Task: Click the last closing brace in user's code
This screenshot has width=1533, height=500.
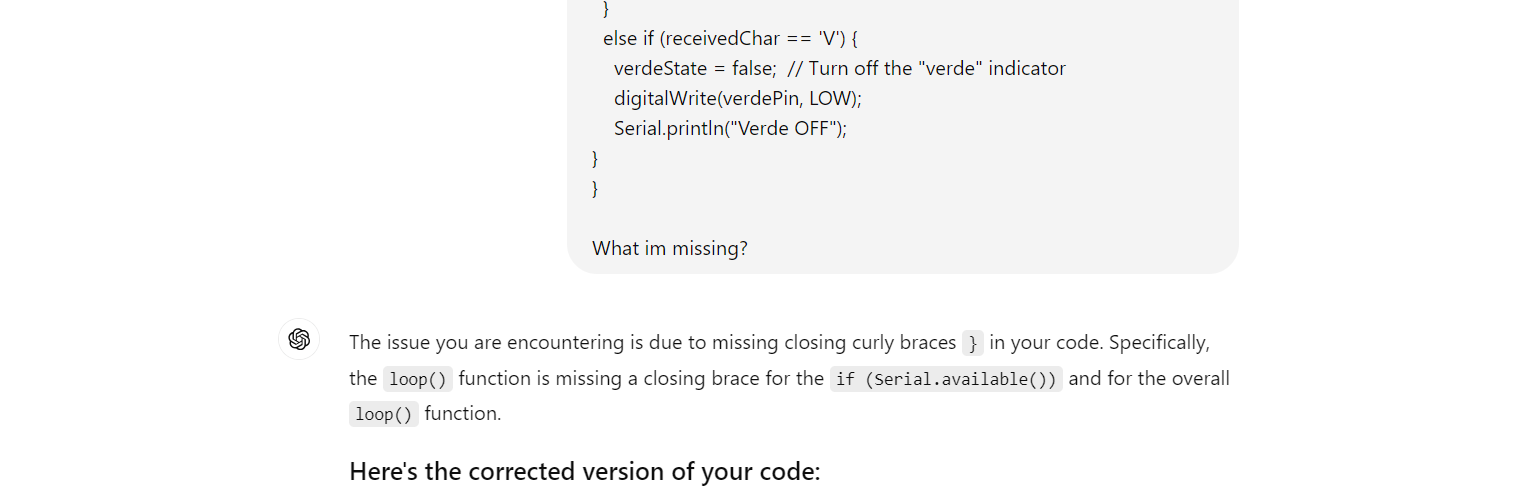Action: coord(596,188)
